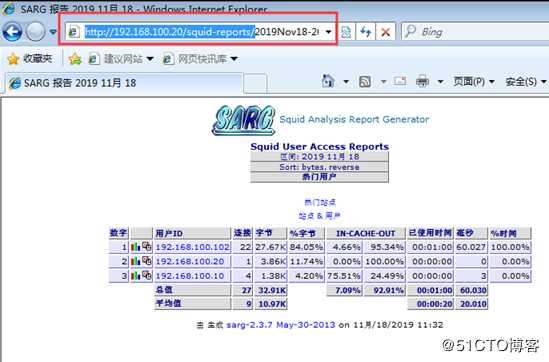This screenshot has width=549, height=362.
Task: Open the sites & users link
Action: pos(319,216)
